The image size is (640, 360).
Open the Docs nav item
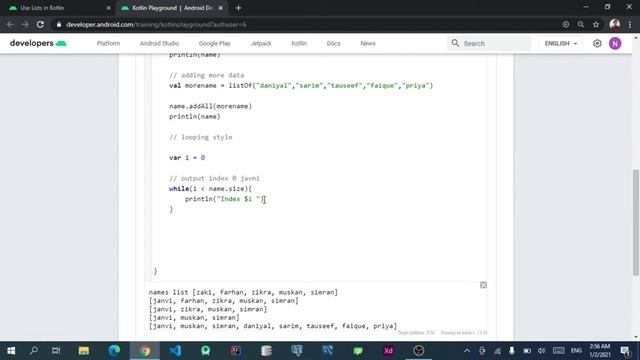tap(333, 43)
